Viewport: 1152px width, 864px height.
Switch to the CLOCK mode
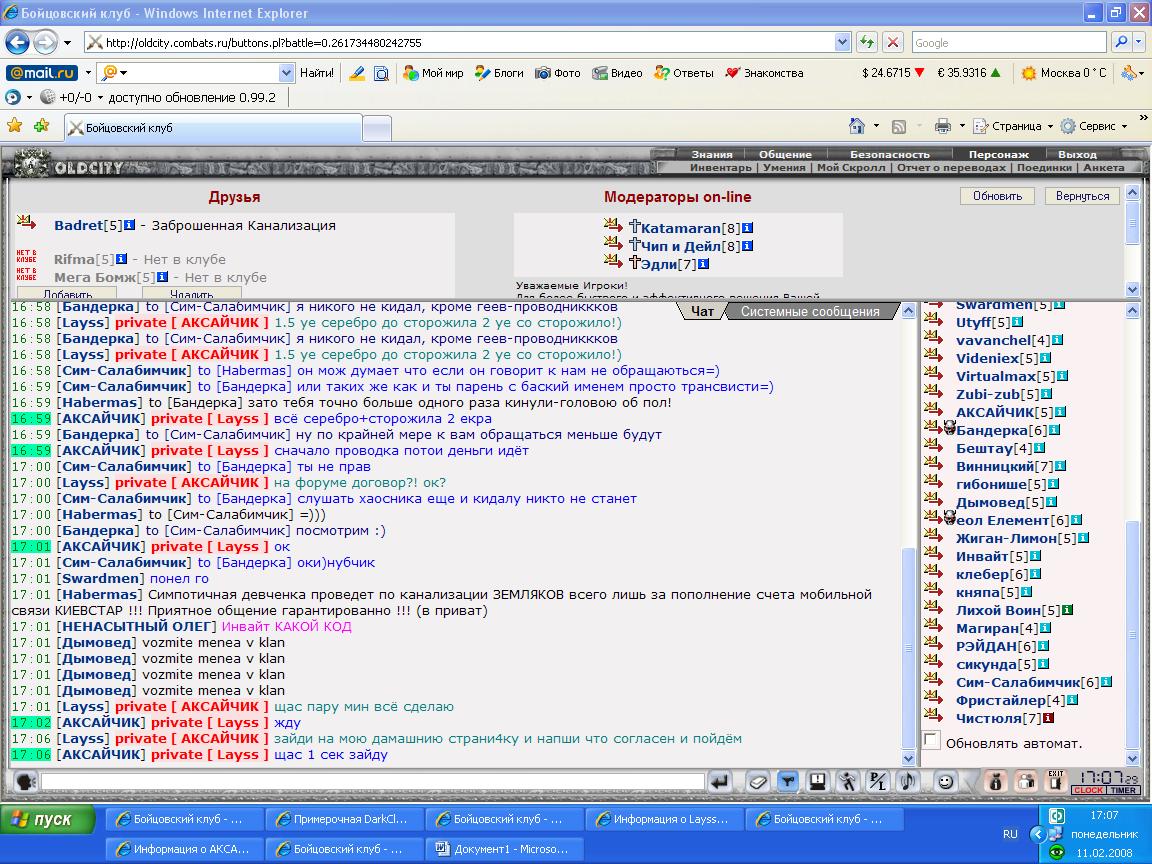tap(1088, 791)
